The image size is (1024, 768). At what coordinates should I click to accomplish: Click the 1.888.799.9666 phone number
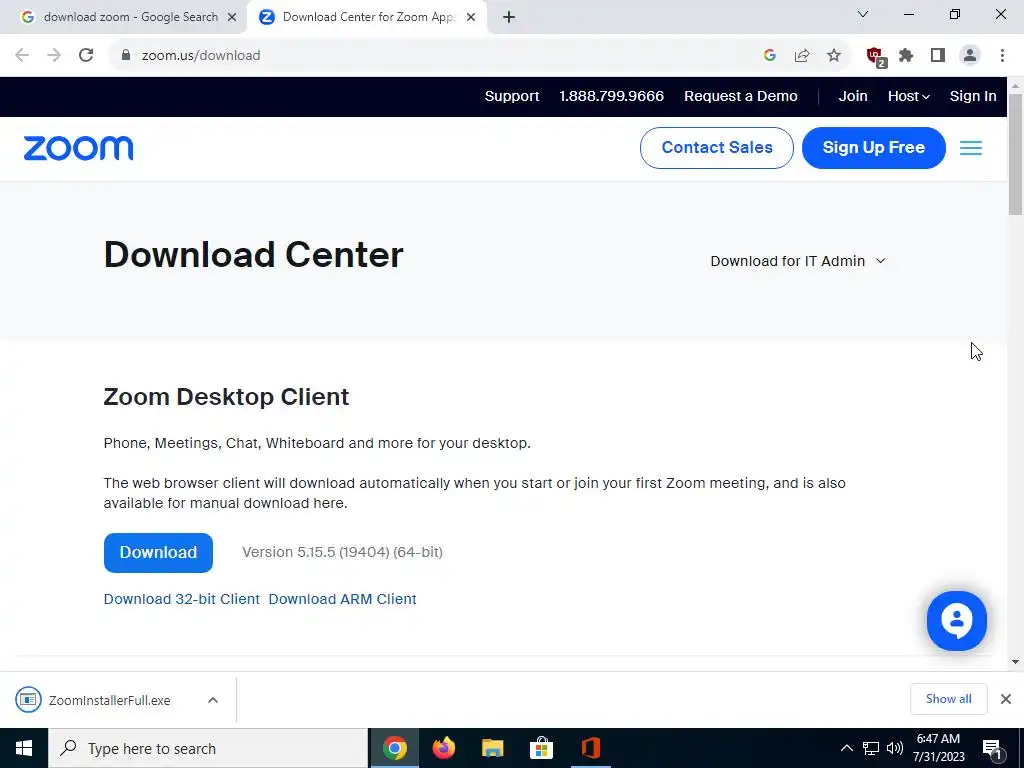(611, 96)
